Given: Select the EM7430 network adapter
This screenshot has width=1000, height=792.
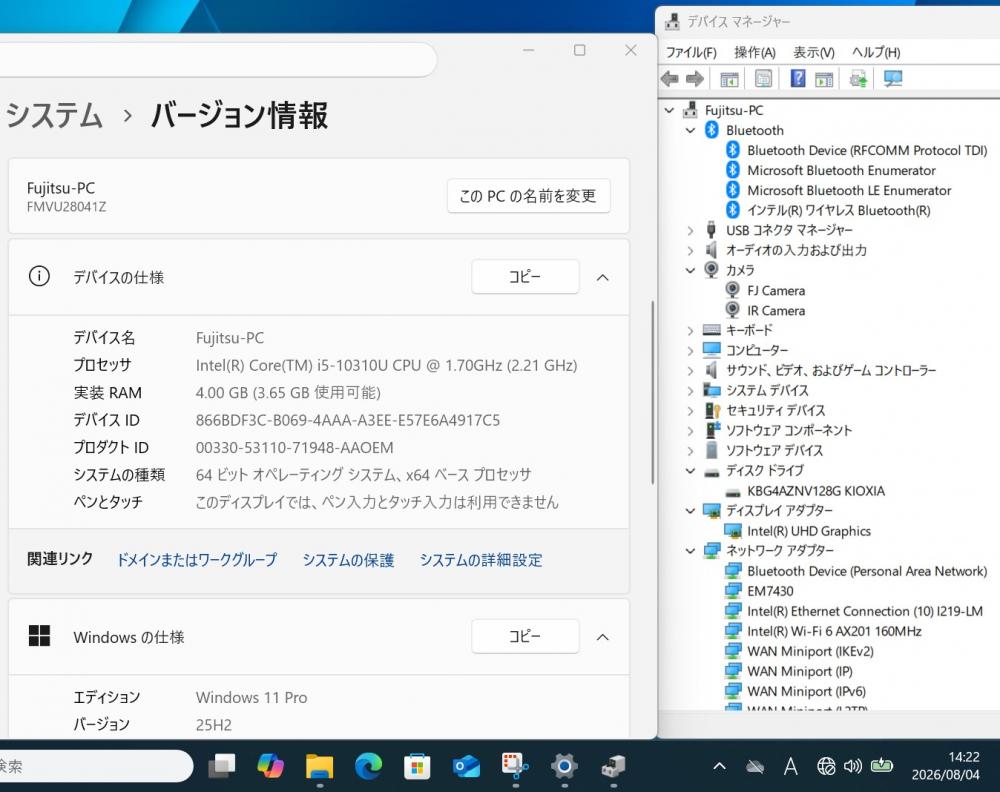Looking at the screenshot, I should click(x=770, y=591).
